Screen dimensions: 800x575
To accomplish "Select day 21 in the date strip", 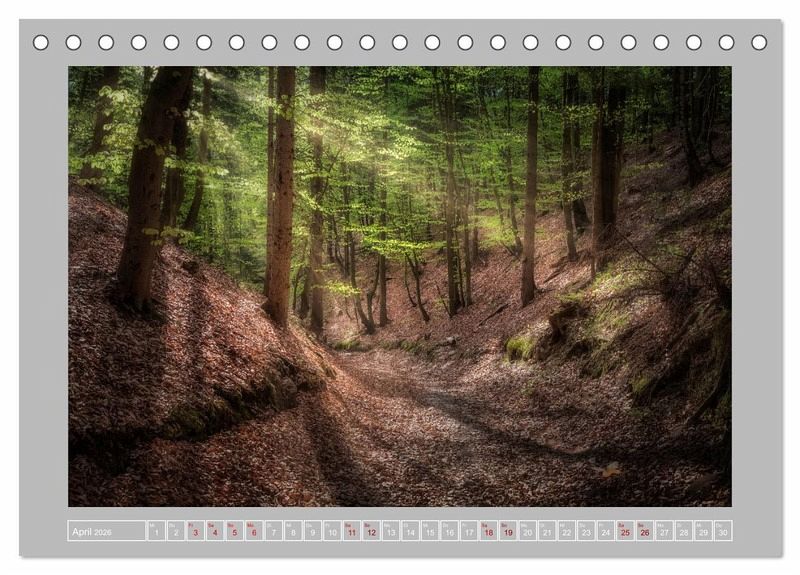I will point(547,531).
